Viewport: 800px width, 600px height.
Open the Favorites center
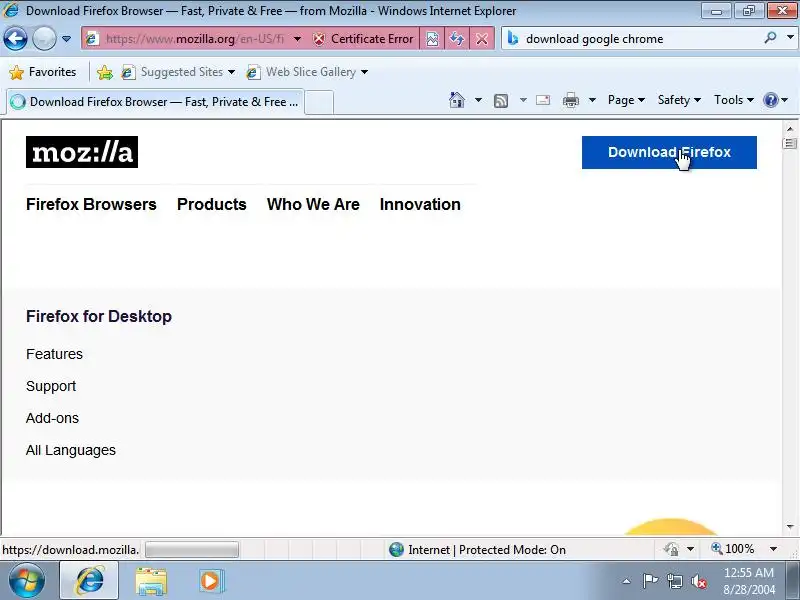(x=43, y=72)
